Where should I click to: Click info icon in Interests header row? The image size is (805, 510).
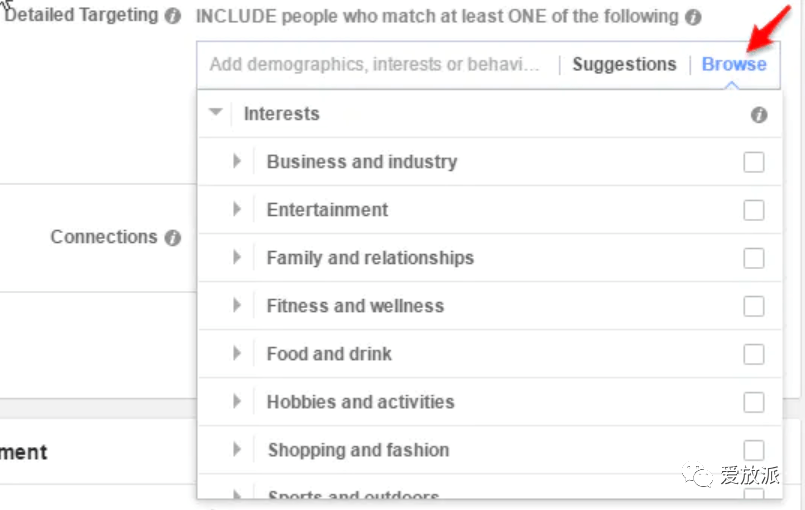[759, 115]
